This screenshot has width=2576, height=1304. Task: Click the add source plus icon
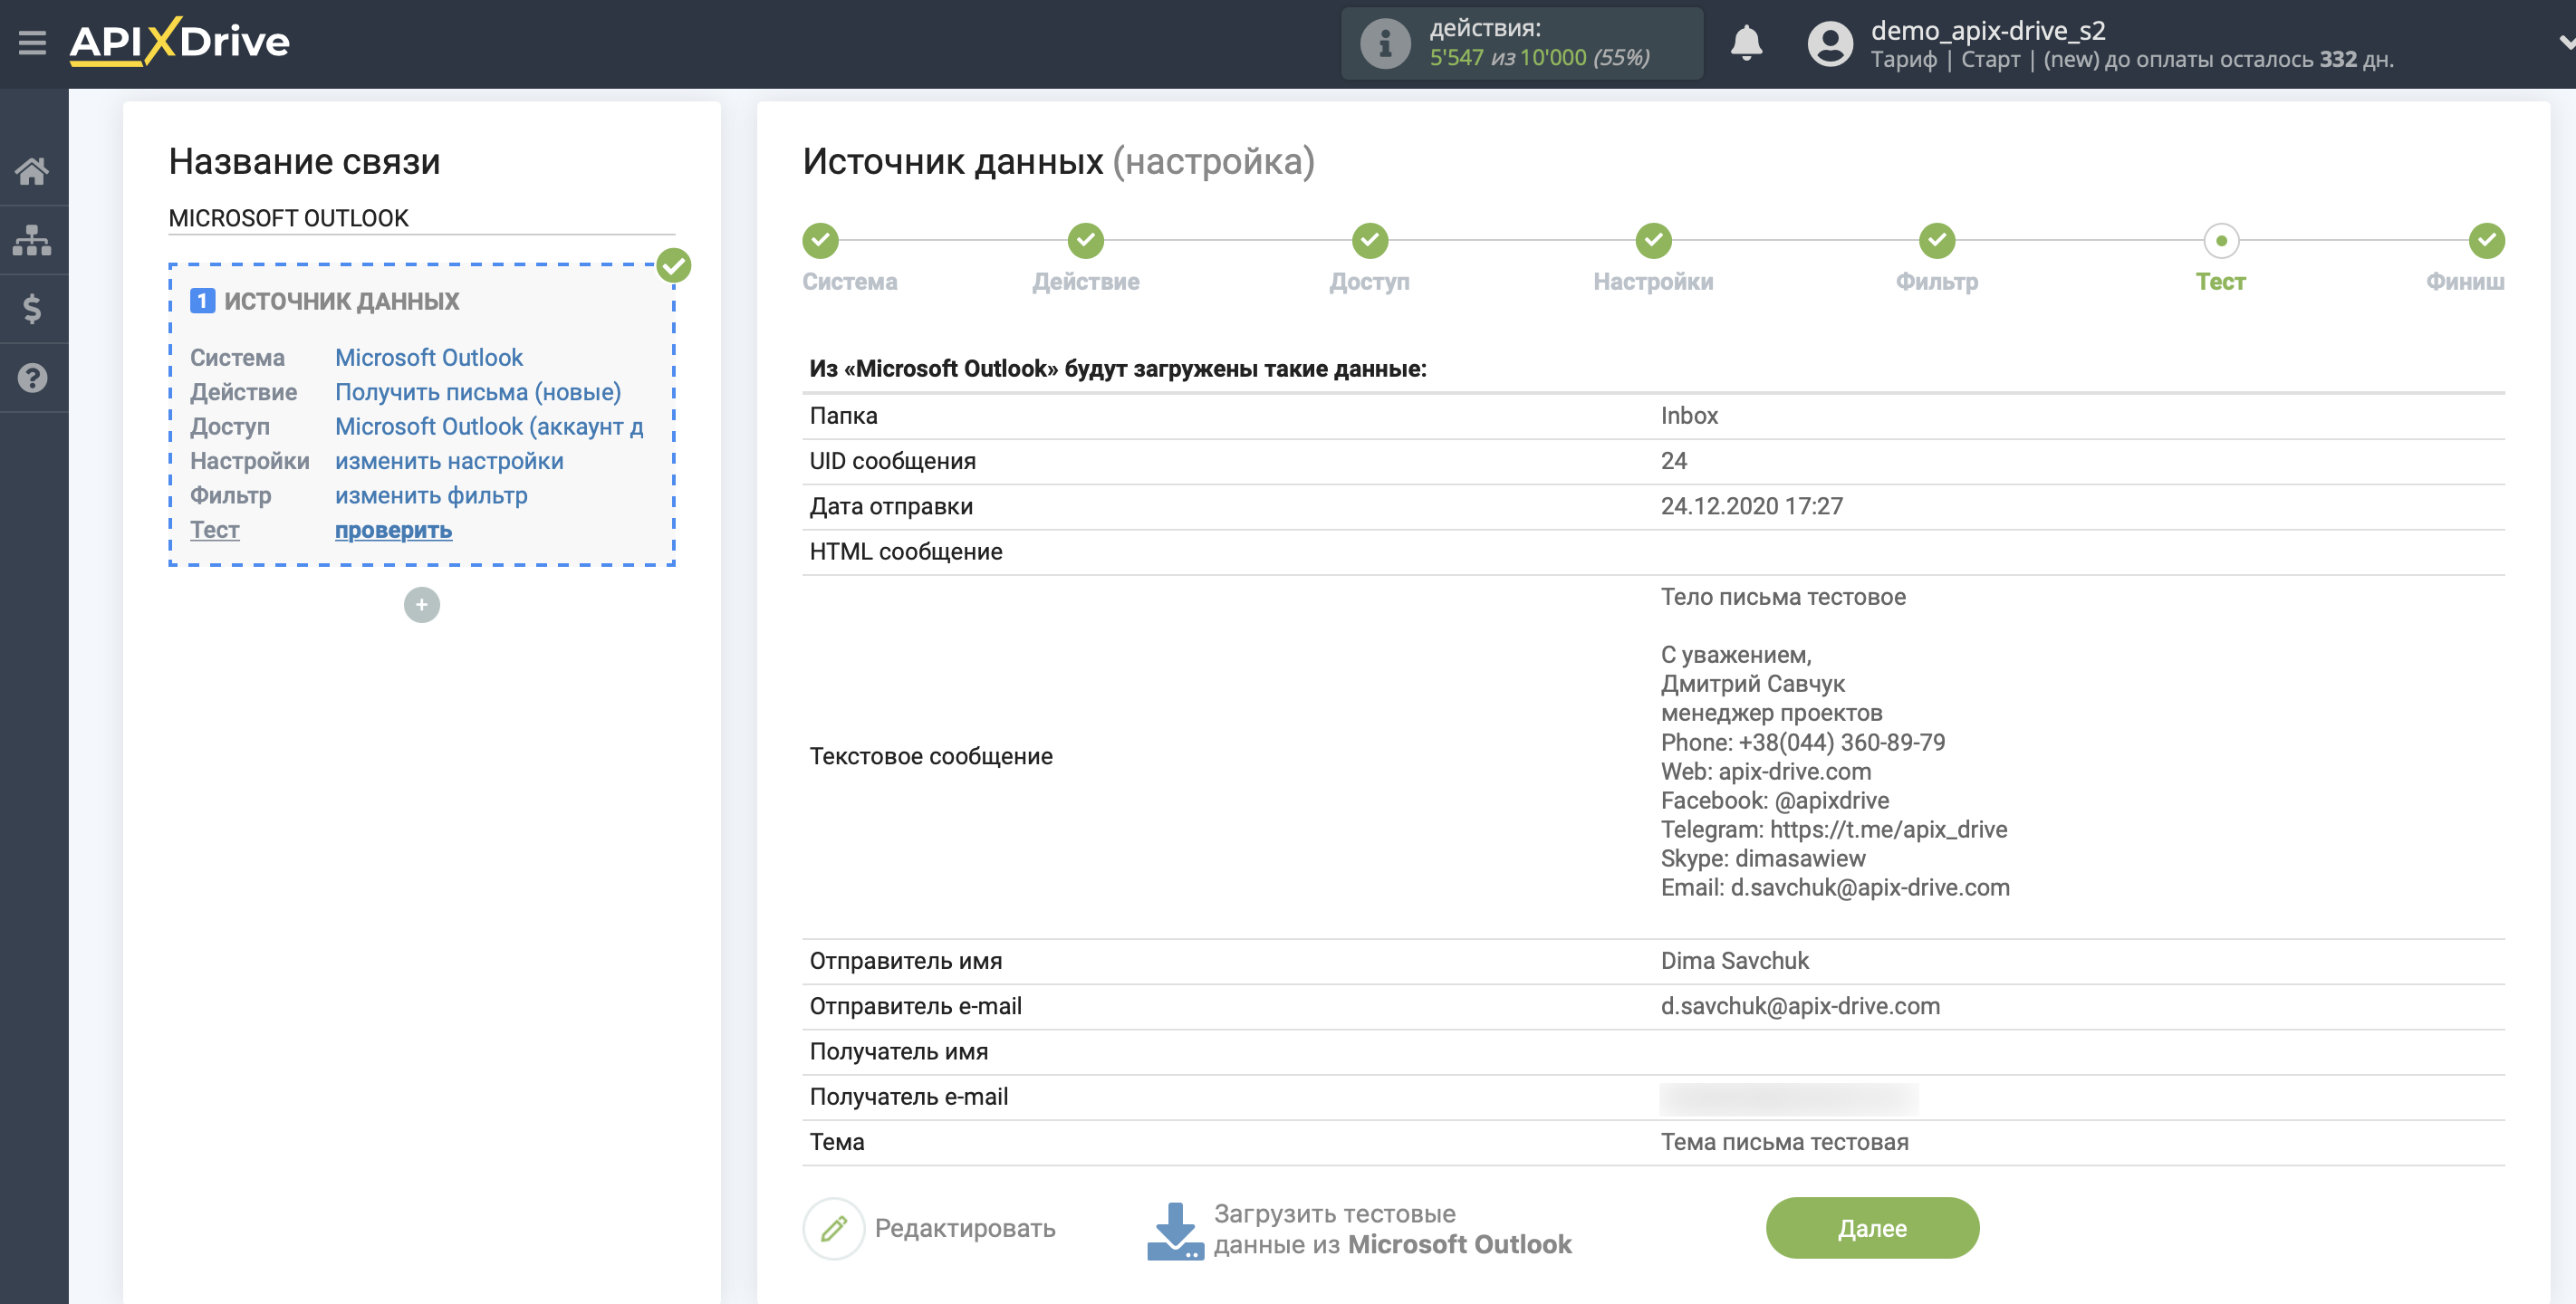click(x=422, y=602)
